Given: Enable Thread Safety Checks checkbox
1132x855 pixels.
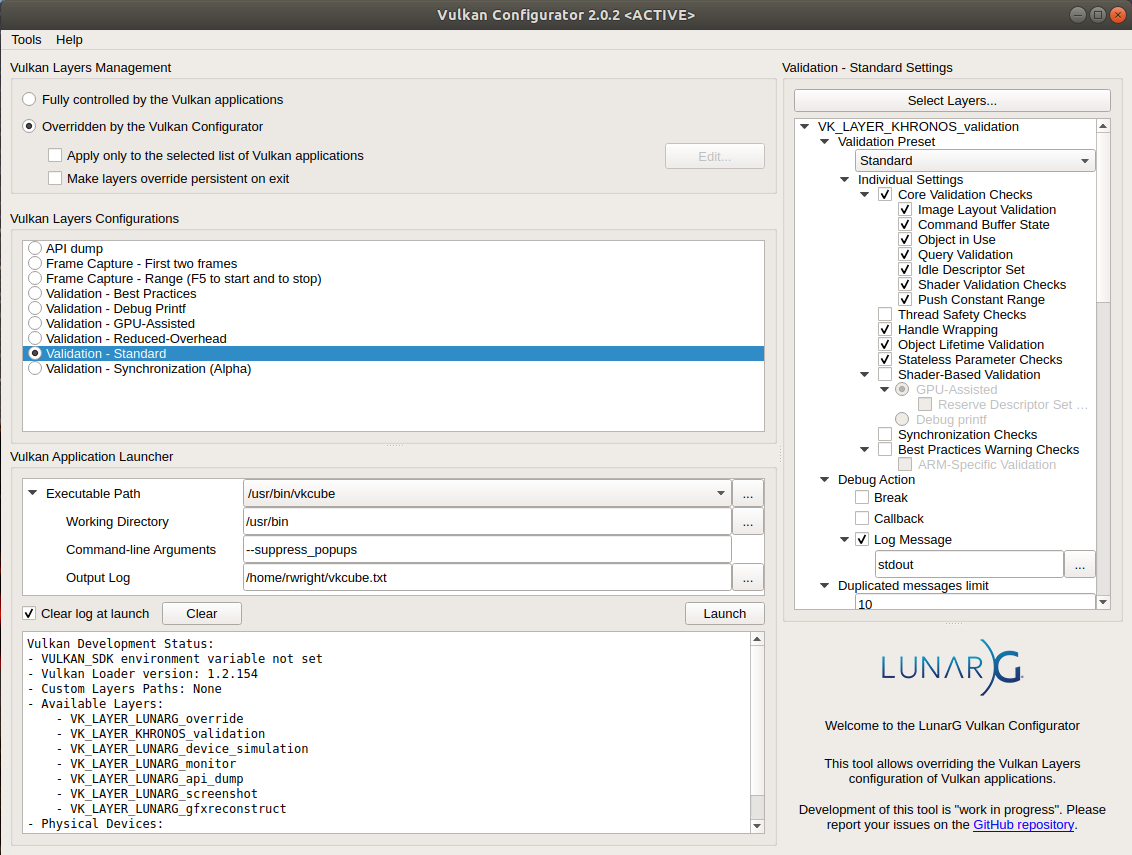Looking at the screenshot, I should click(x=885, y=315).
